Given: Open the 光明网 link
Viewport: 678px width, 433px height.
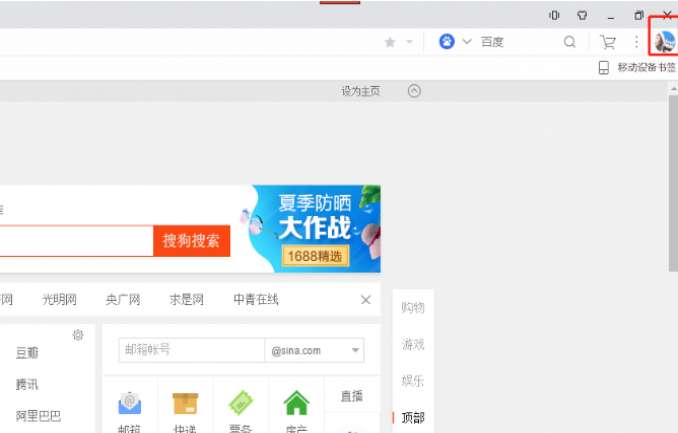Looking at the screenshot, I should click(59, 299).
